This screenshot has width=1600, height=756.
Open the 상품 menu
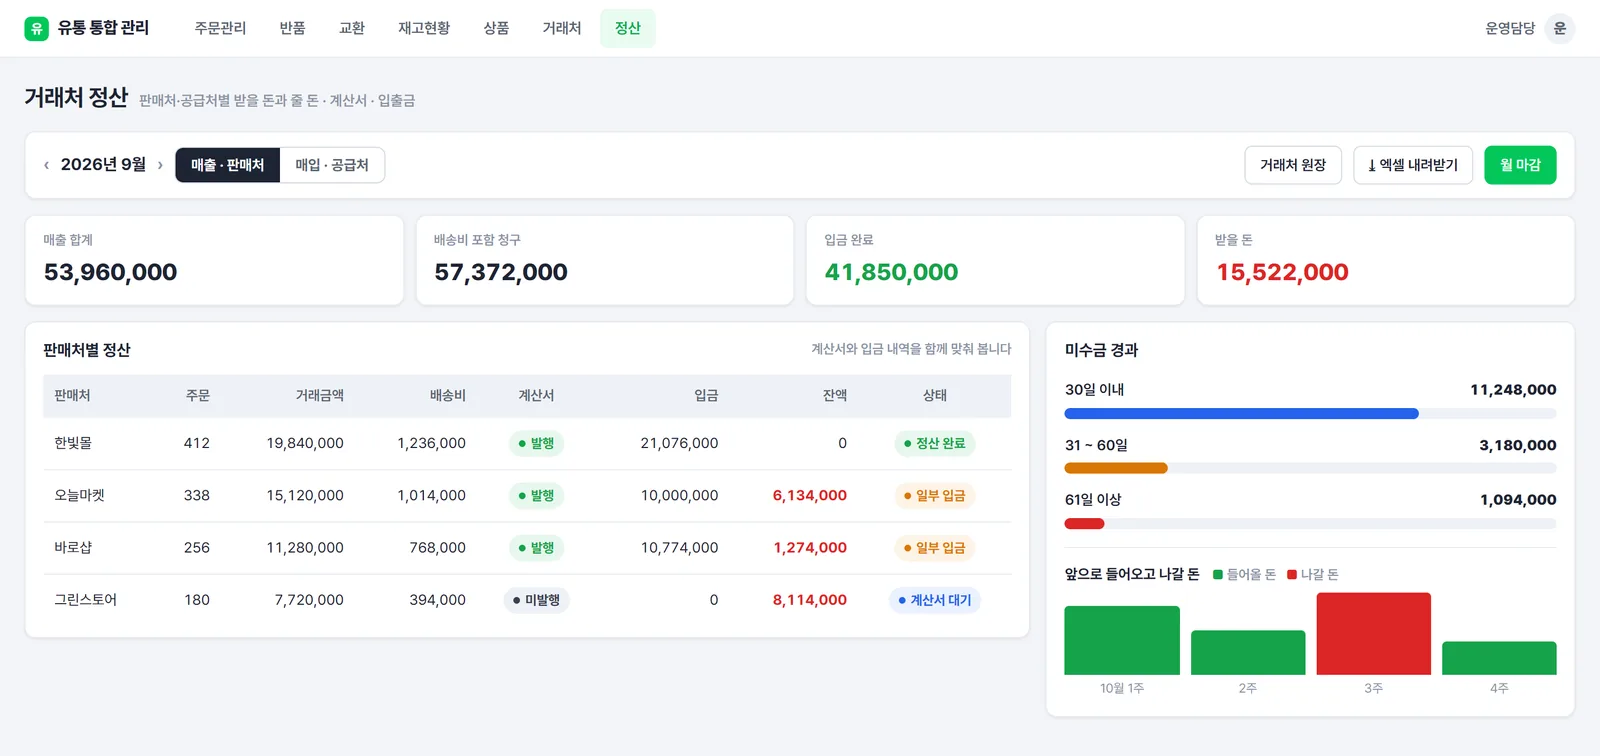[496, 28]
